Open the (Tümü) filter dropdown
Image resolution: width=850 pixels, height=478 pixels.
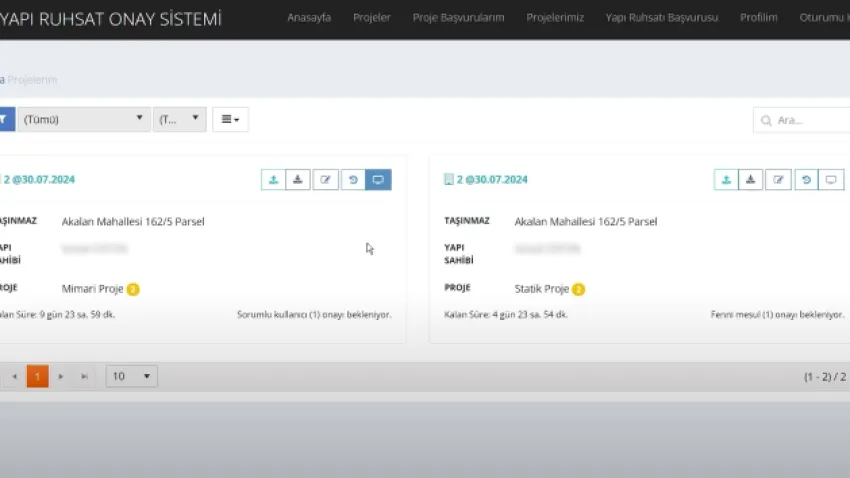pos(83,119)
